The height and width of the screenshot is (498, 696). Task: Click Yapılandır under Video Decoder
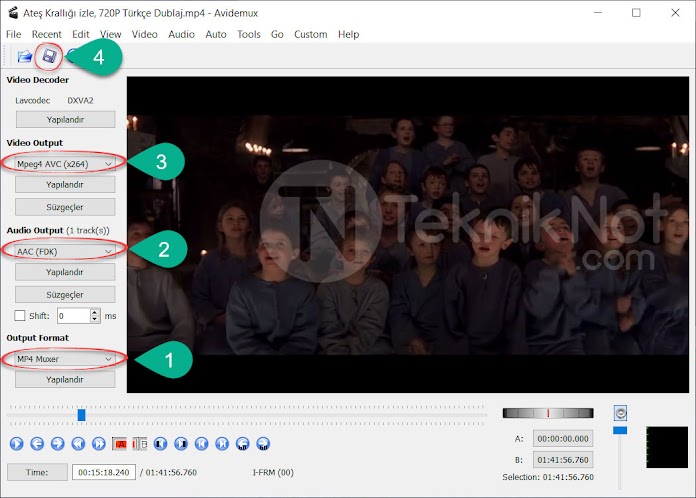coord(65,119)
